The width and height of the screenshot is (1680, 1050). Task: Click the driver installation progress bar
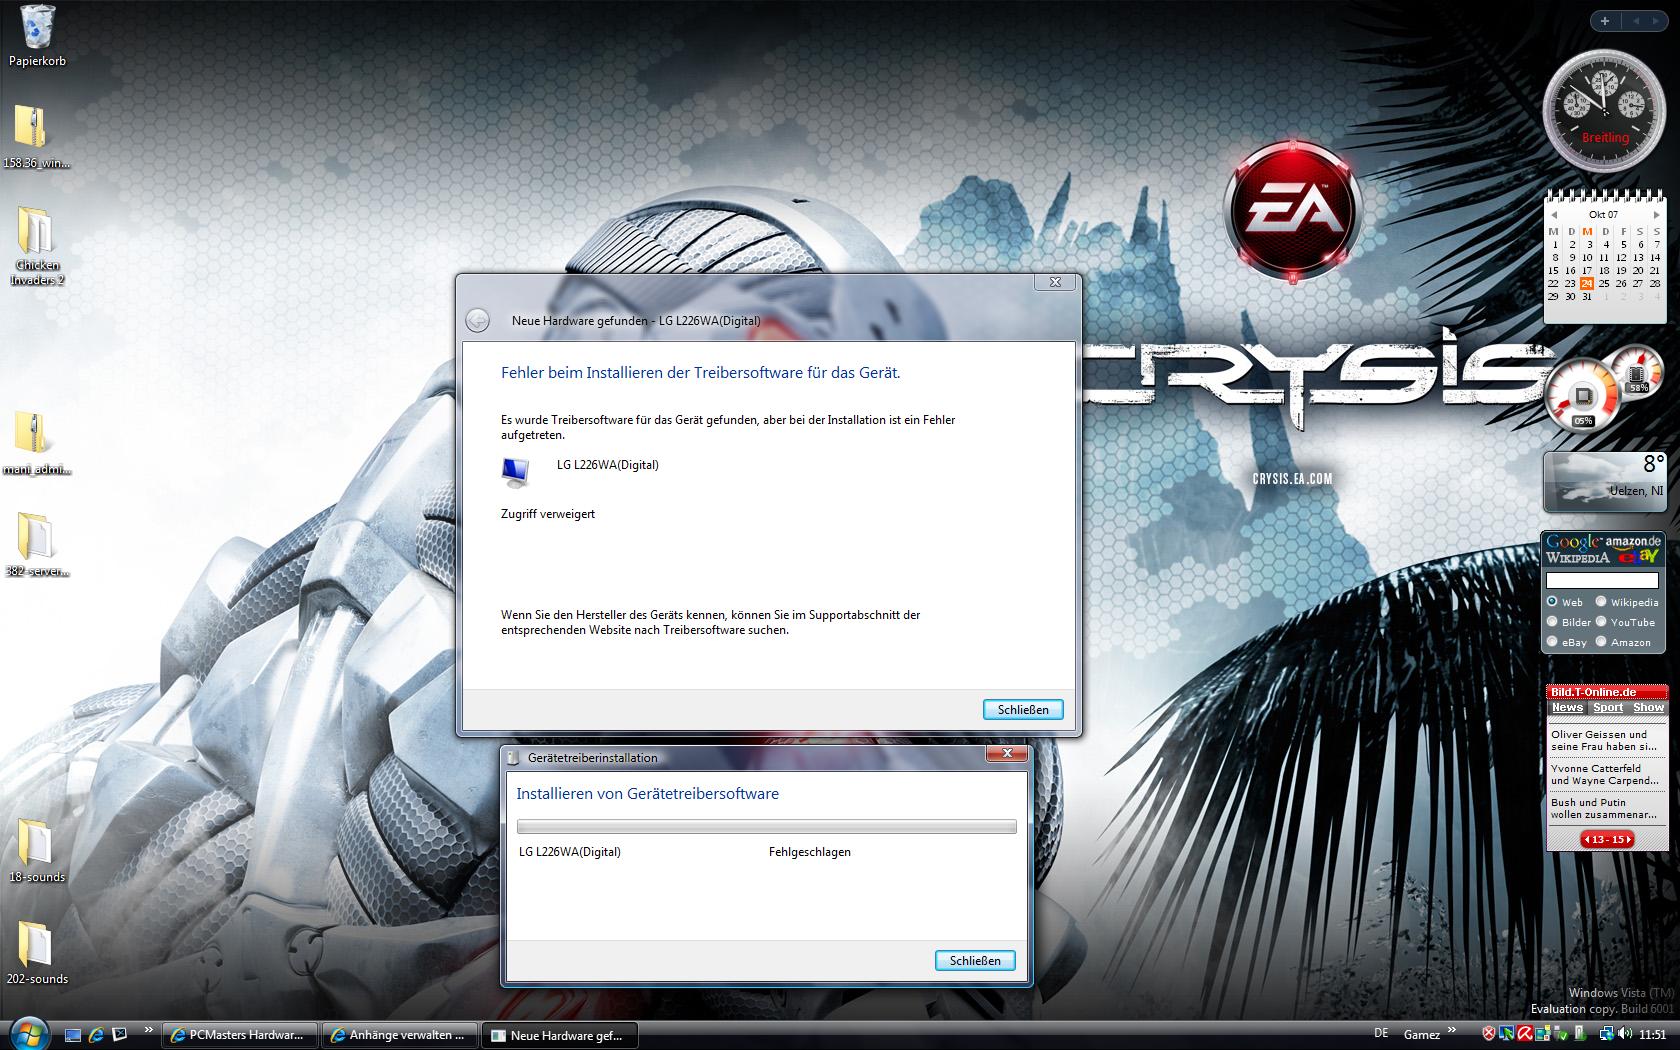pos(766,826)
